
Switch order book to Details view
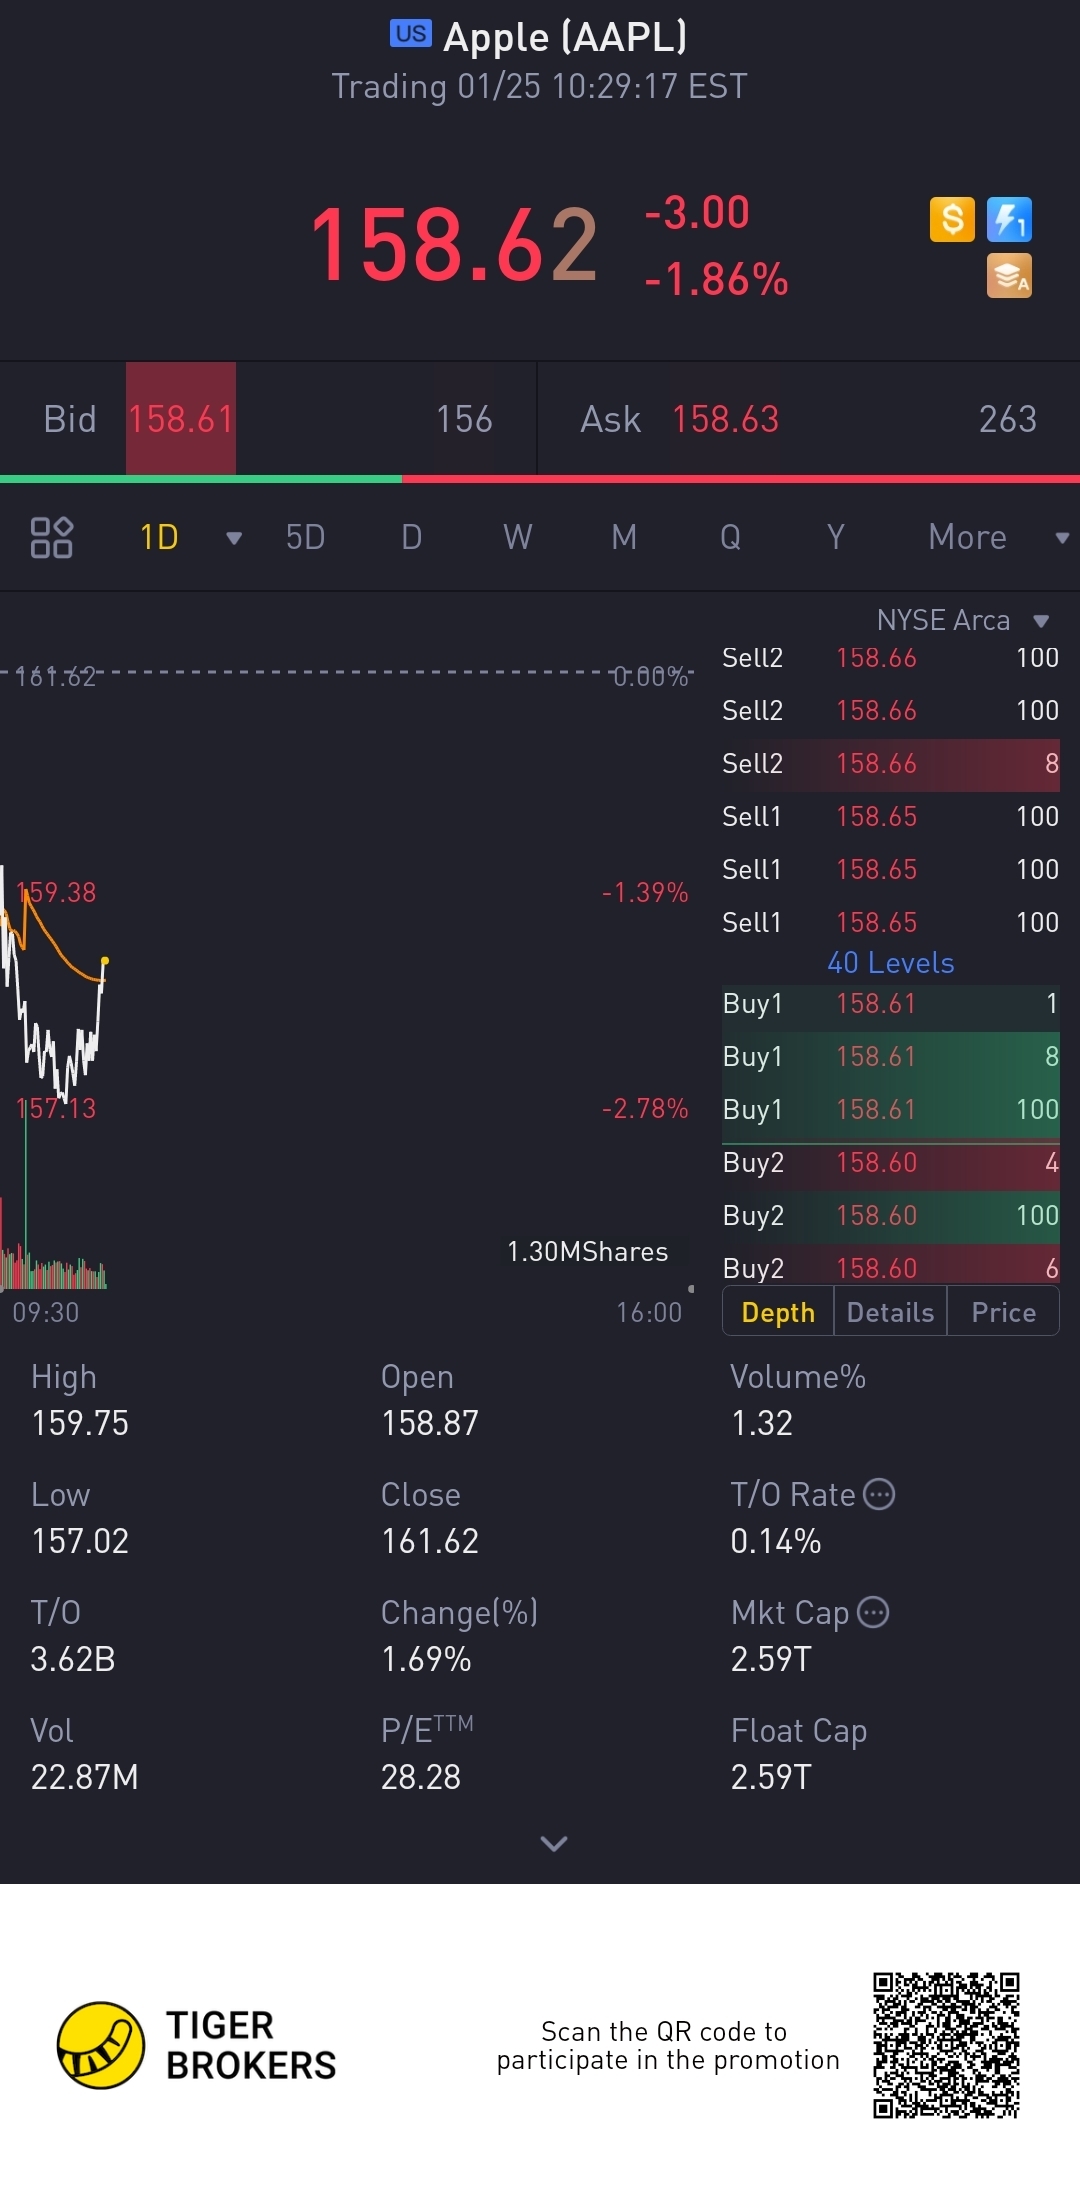click(890, 1312)
